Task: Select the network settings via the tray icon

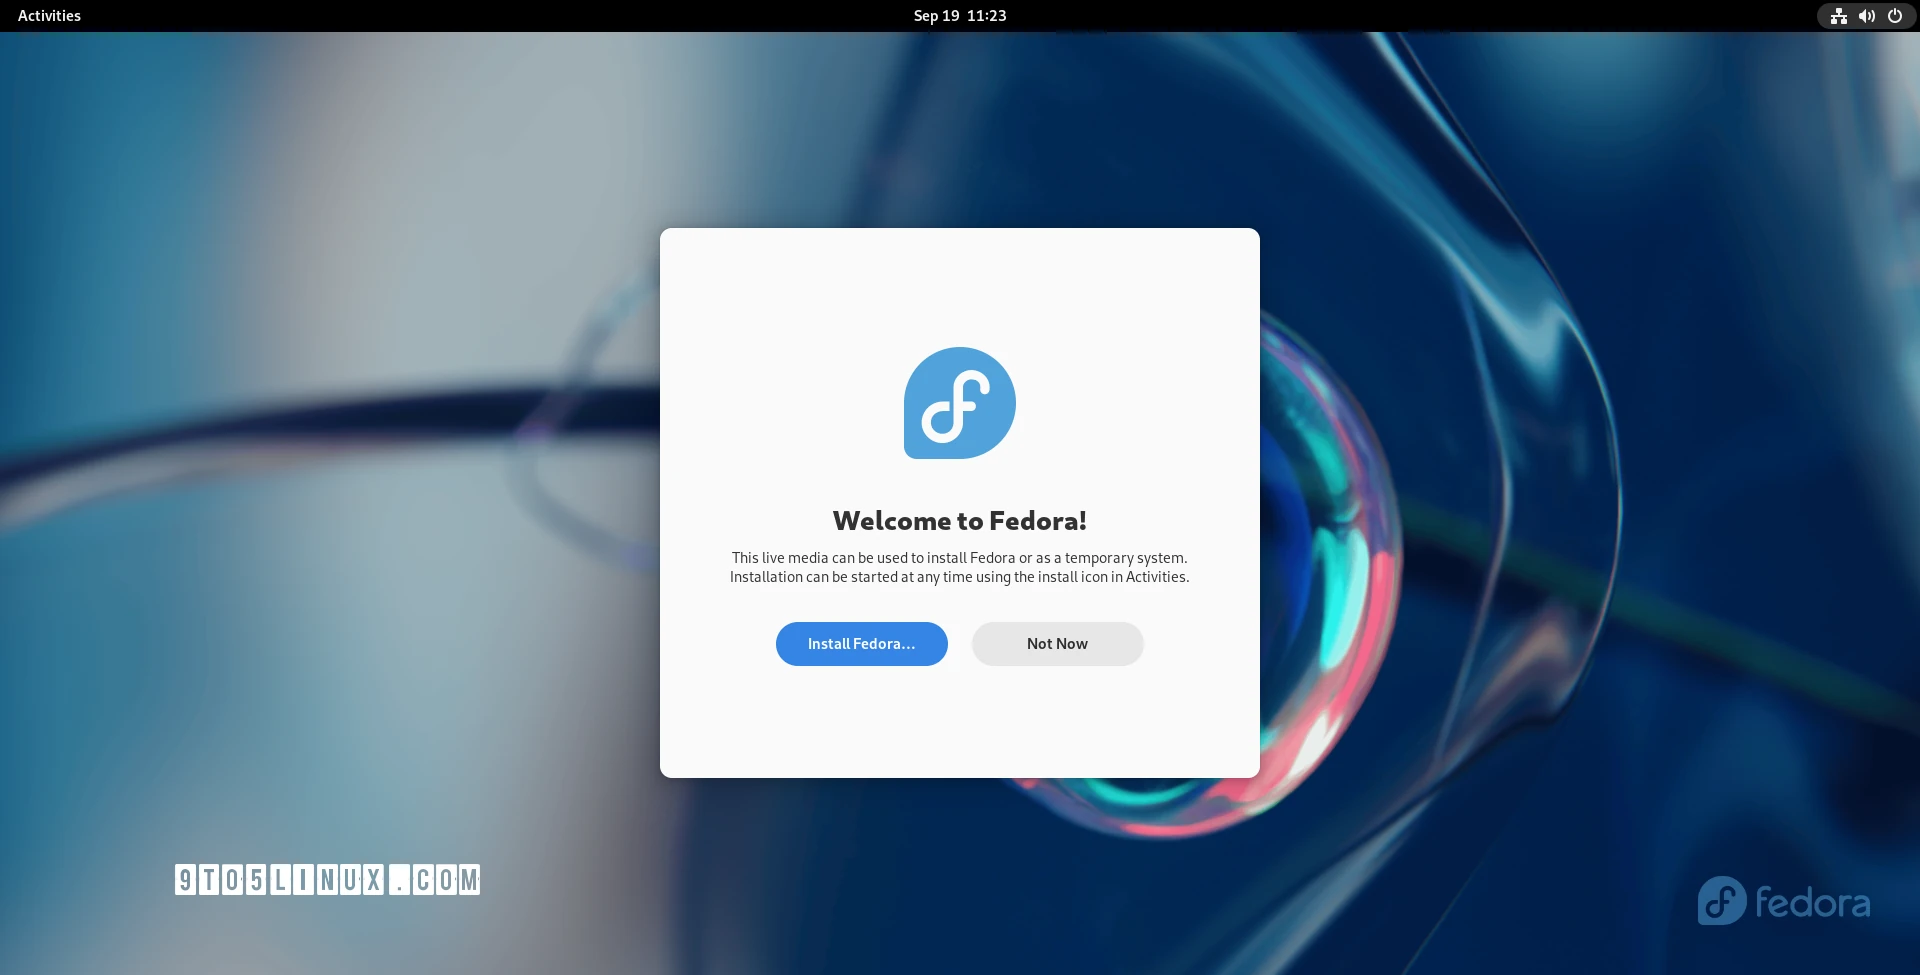Action: (x=1838, y=15)
